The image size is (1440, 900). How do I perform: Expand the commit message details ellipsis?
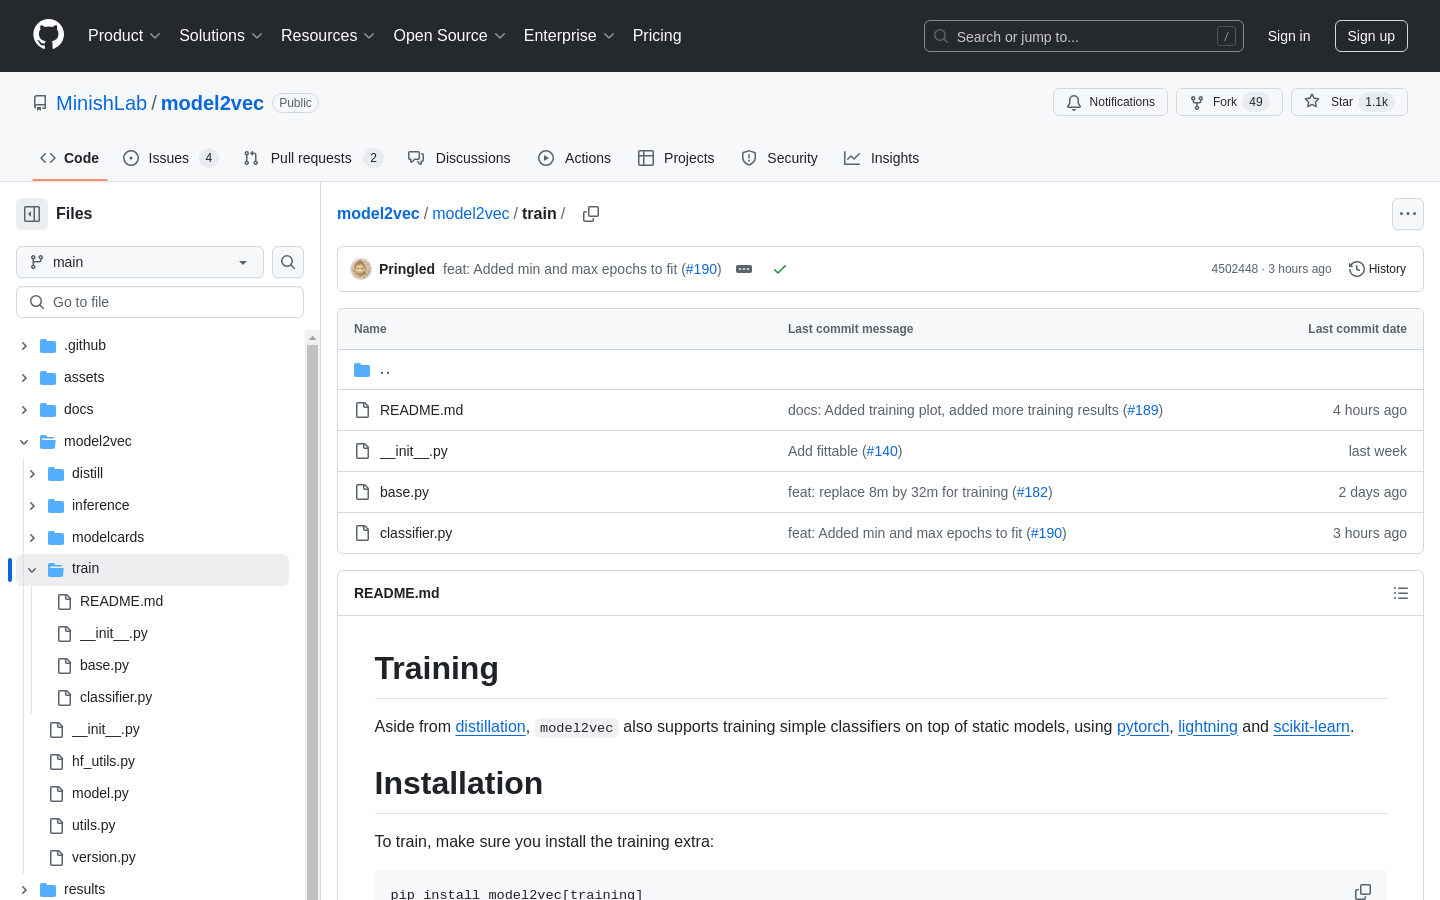(x=744, y=269)
